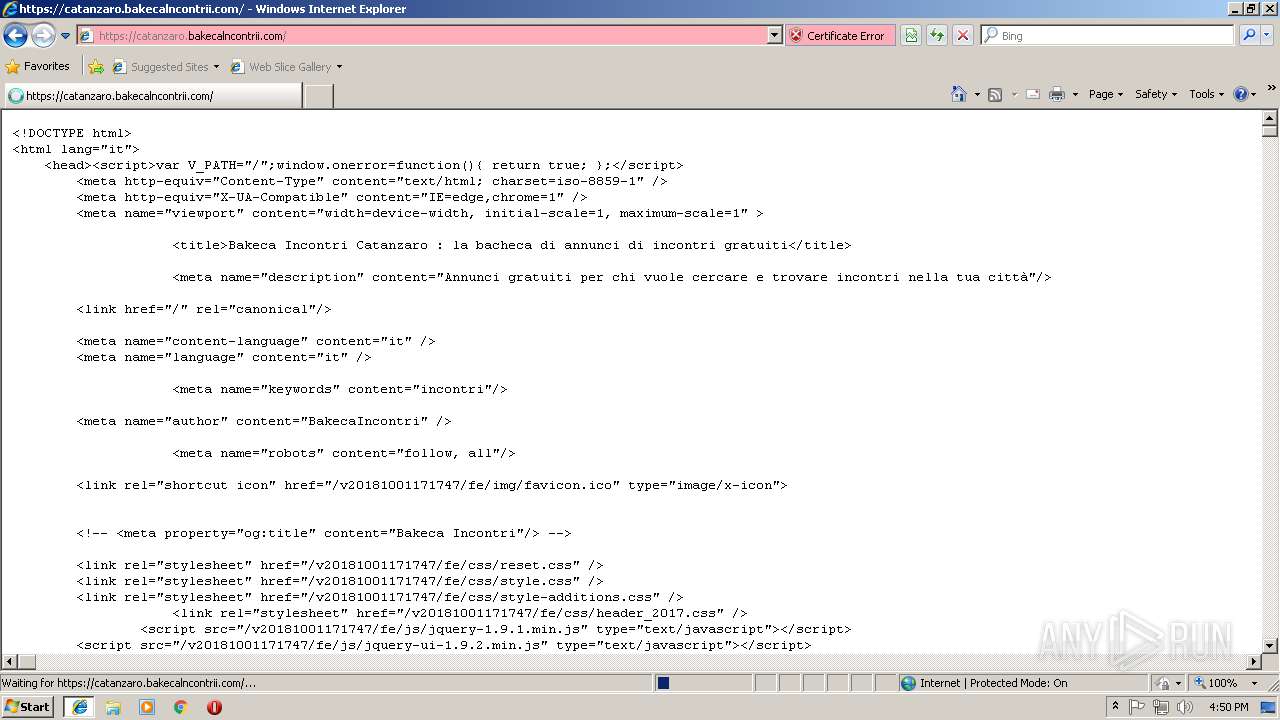1280x720 pixels.
Task: Refresh the page with the green arrows icon
Action: (937, 35)
